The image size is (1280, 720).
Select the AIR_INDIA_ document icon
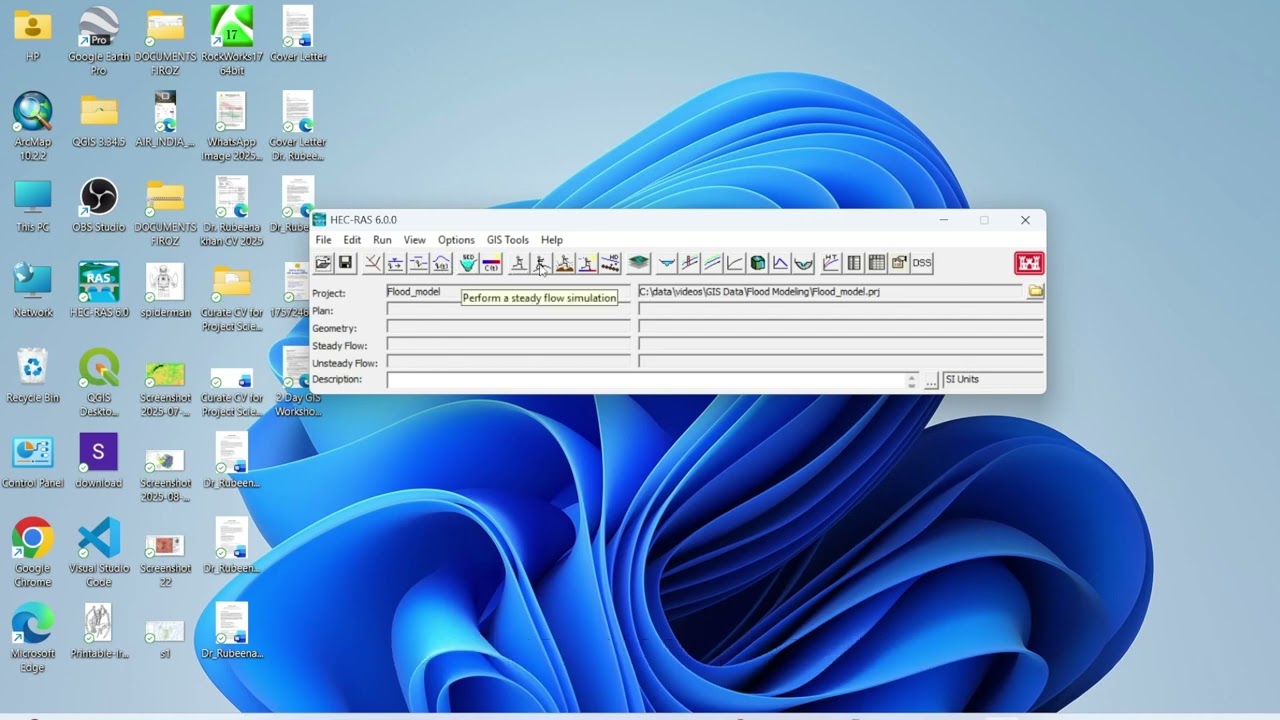tap(165, 120)
